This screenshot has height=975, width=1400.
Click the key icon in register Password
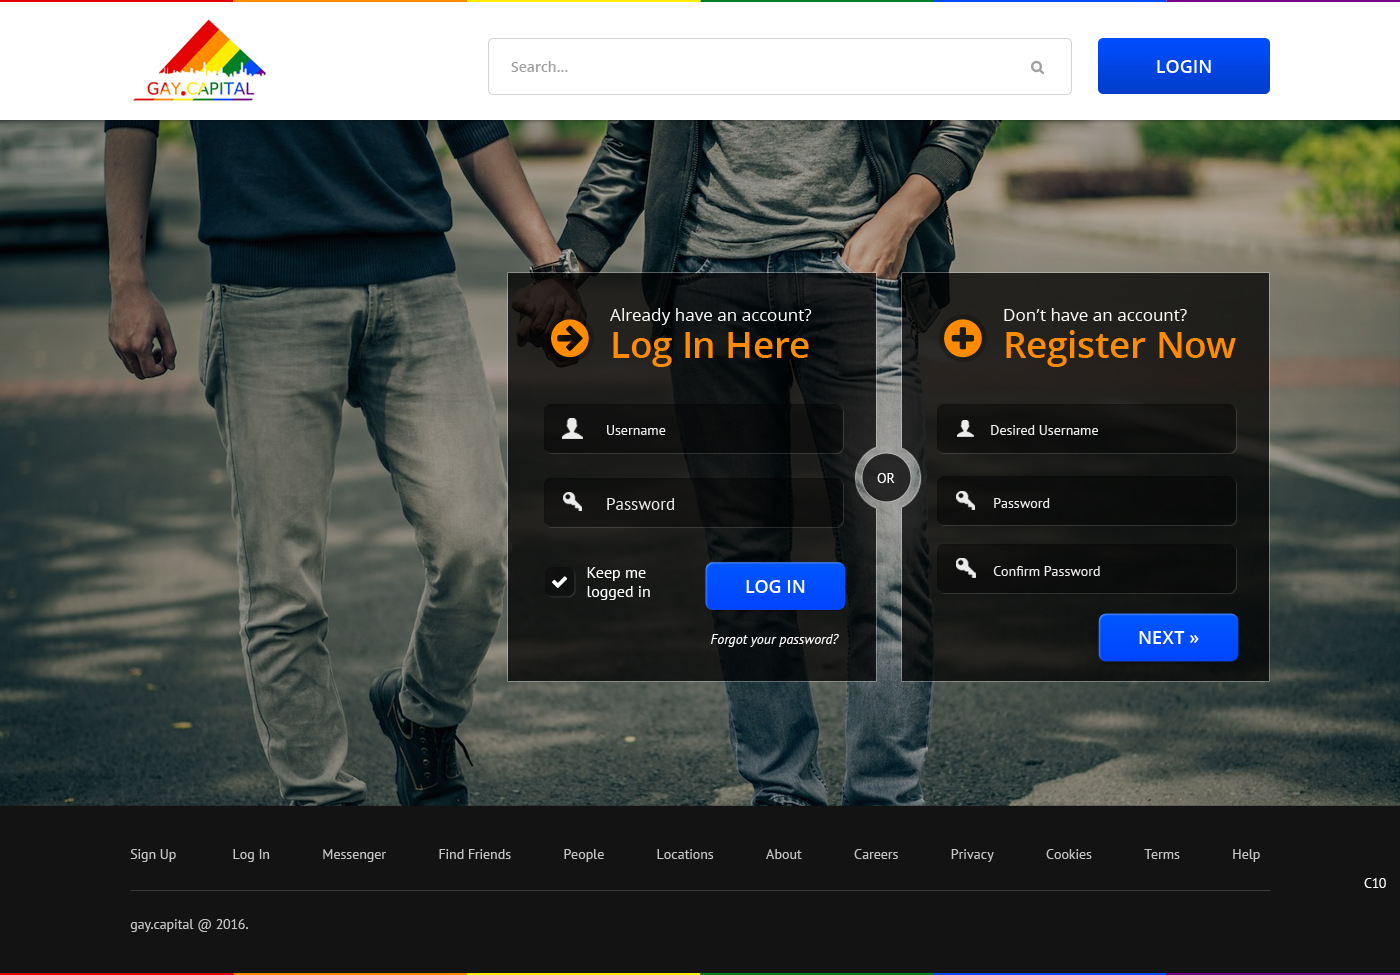pos(965,501)
